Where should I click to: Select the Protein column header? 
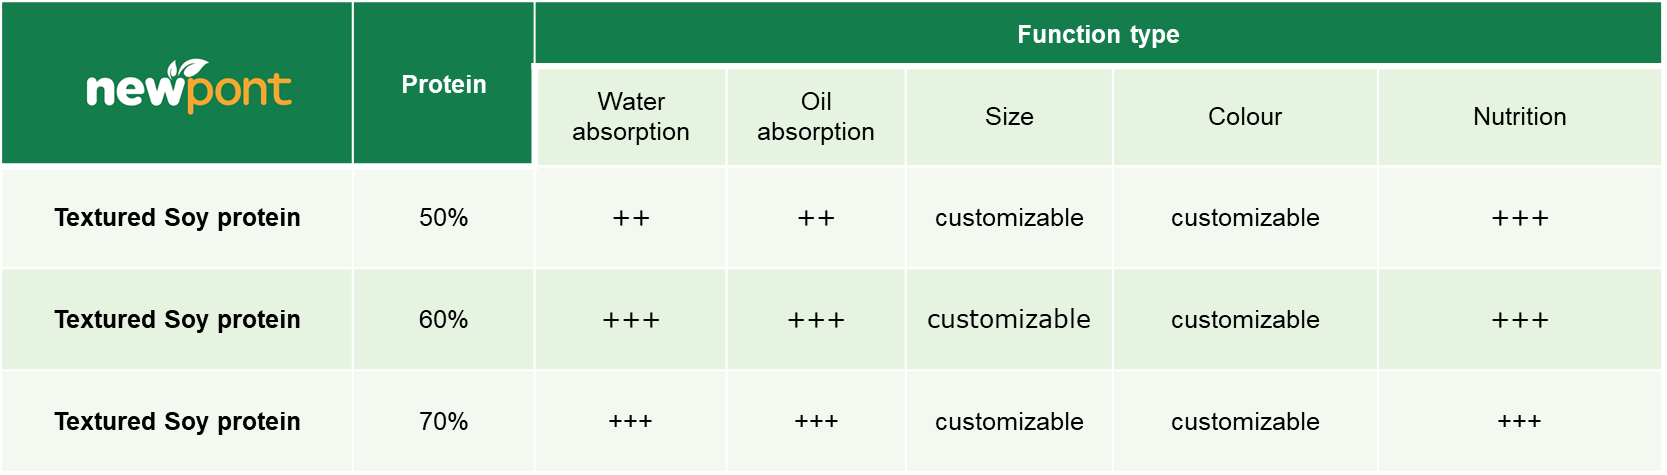(x=444, y=85)
